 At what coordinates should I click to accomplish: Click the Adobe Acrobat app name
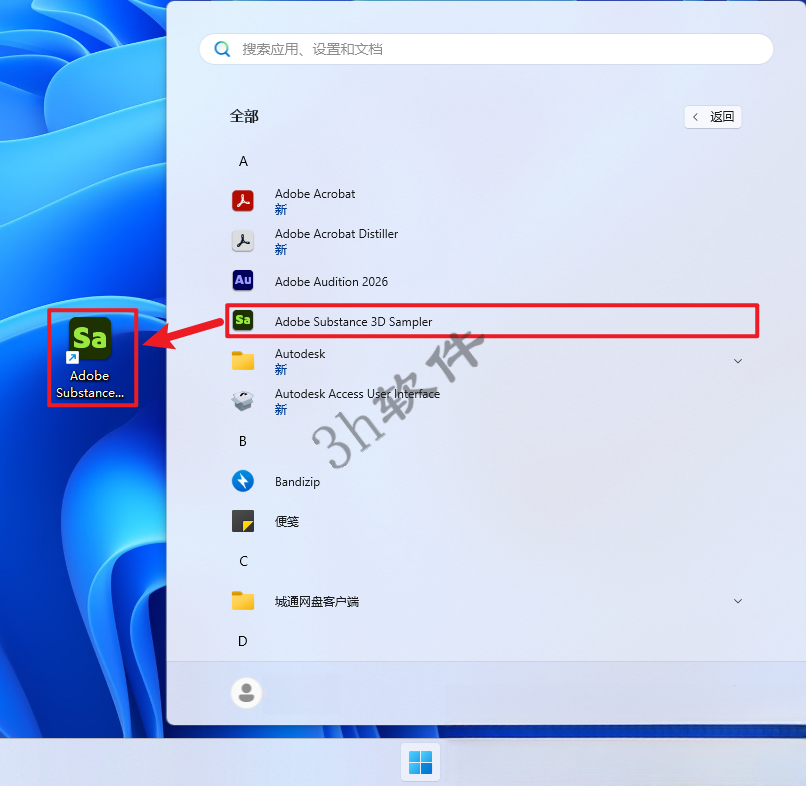(315, 194)
